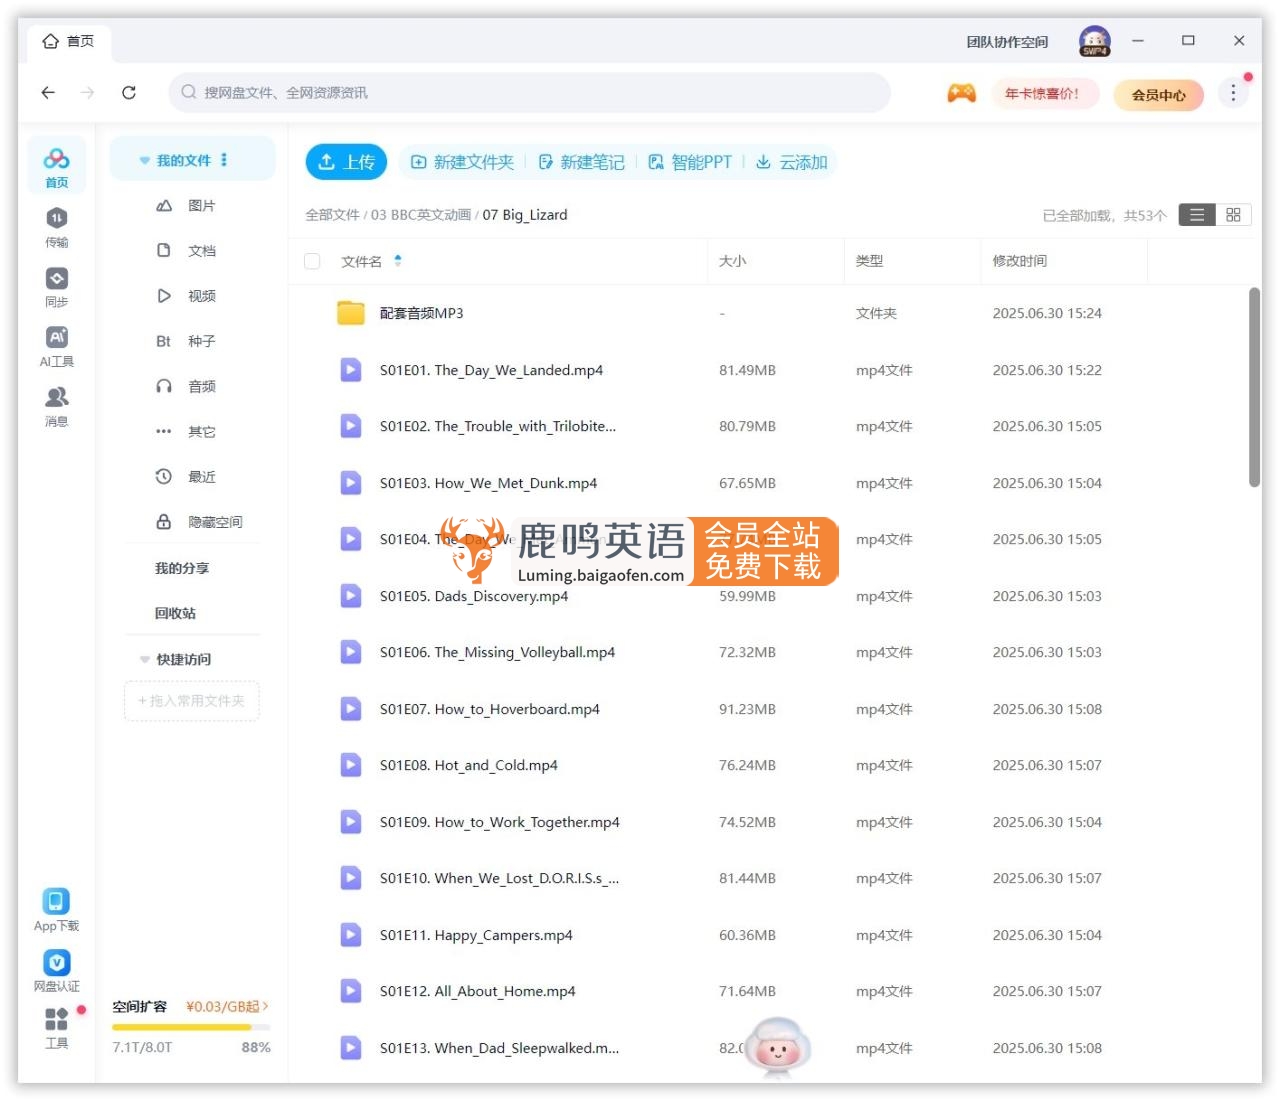1280x1101 pixels.
Task: Open 网盘认证 verification icon
Action: click(56, 963)
